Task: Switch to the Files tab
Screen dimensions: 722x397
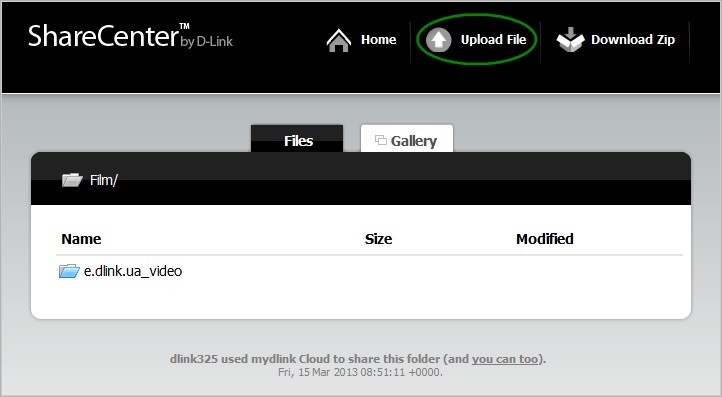Action: click(297, 139)
